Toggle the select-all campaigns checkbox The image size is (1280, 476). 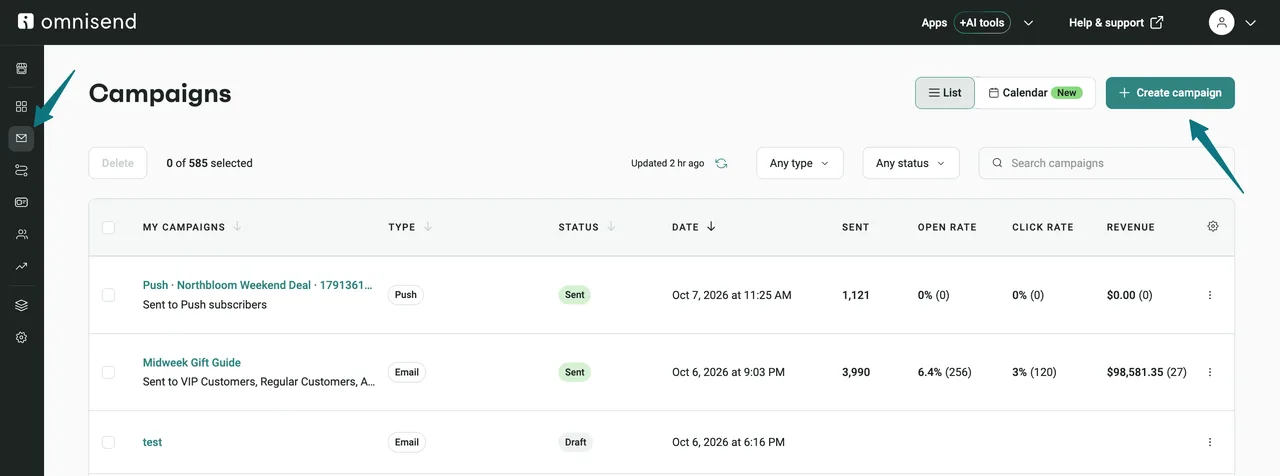click(108, 227)
